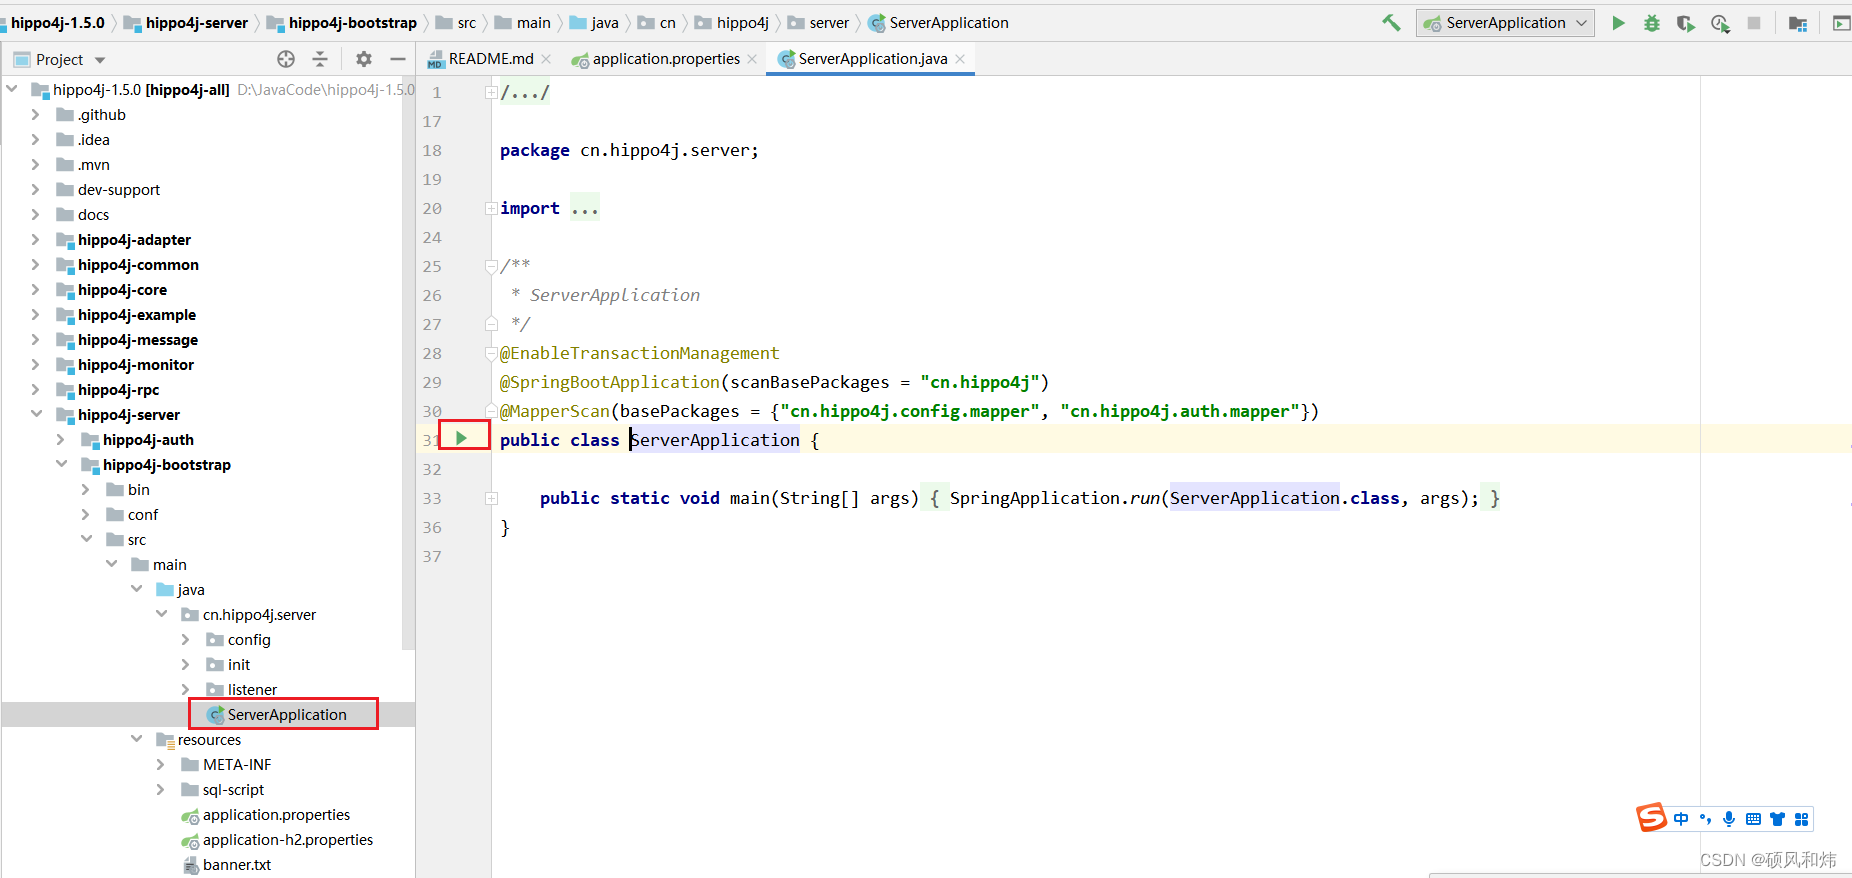This screenshot has width=1852, height=878.
Task: Select the dev-support folder
Action: coord(118,190)
